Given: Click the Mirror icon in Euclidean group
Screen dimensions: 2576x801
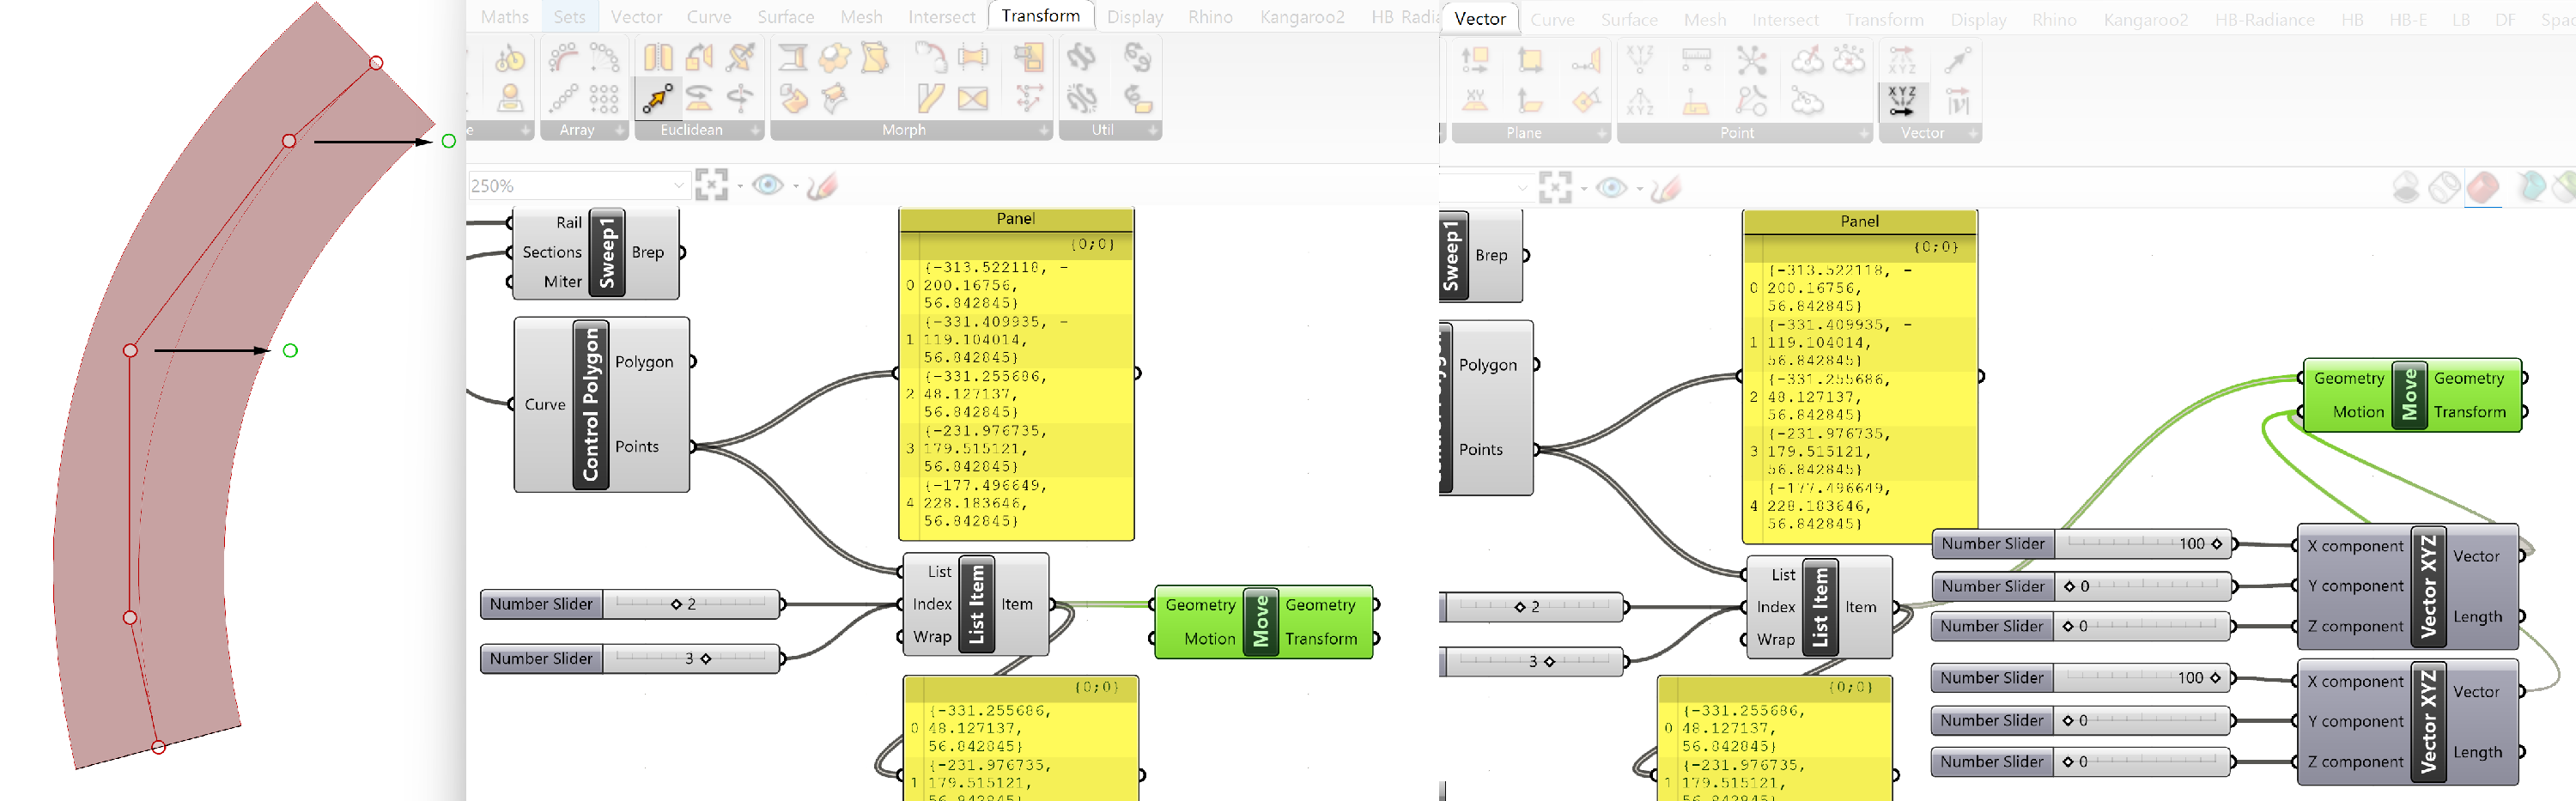Looking at the screenshot, I should (x=657, y=57).
